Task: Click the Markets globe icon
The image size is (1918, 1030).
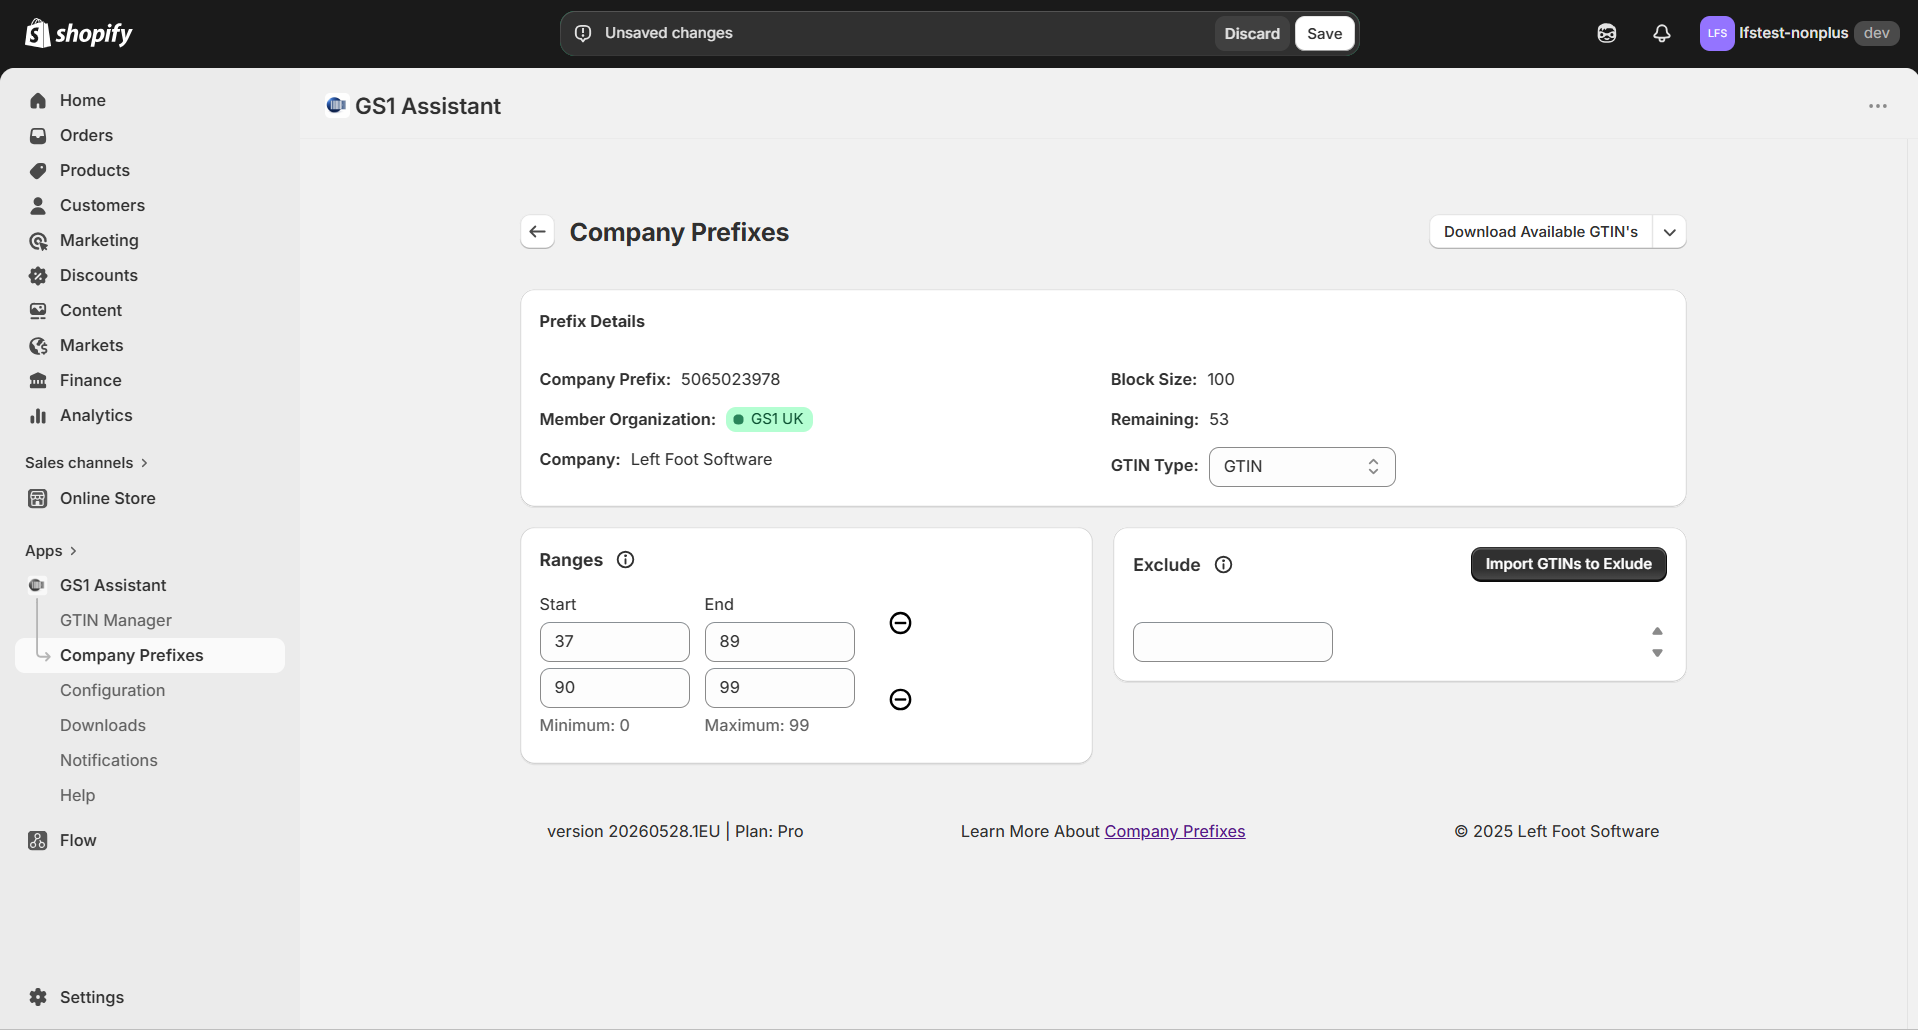Action: coord(38,345)
